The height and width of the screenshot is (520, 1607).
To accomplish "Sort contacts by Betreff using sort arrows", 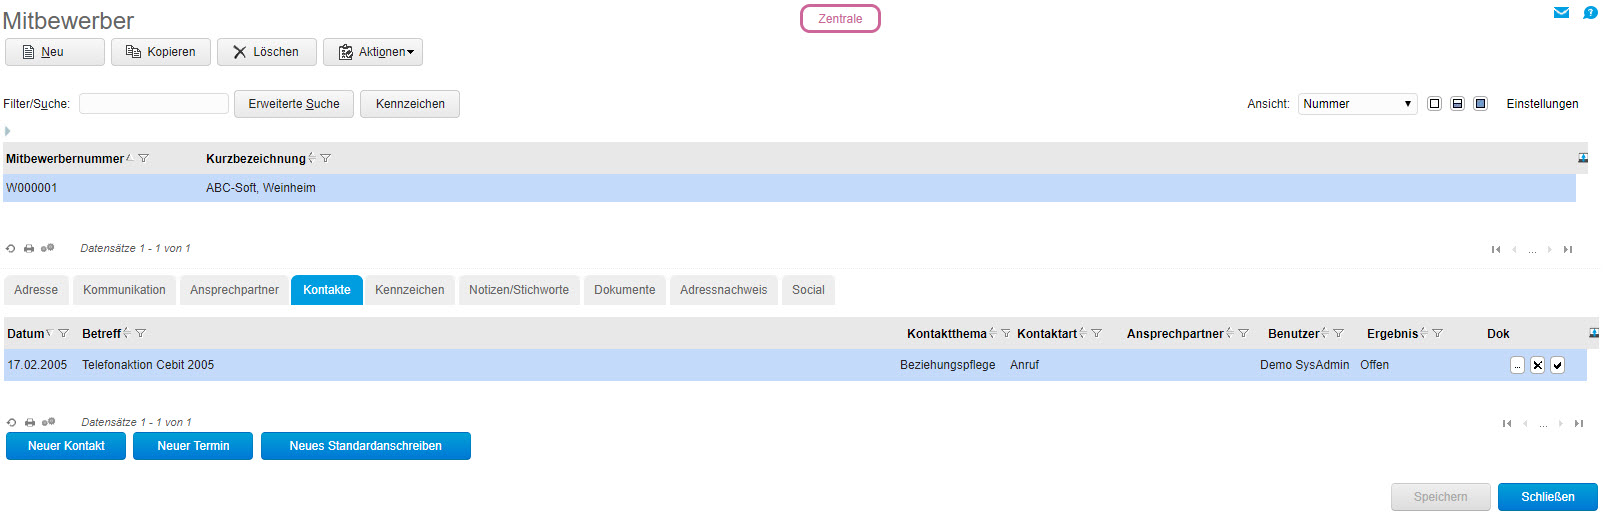I will click(127, 333).
